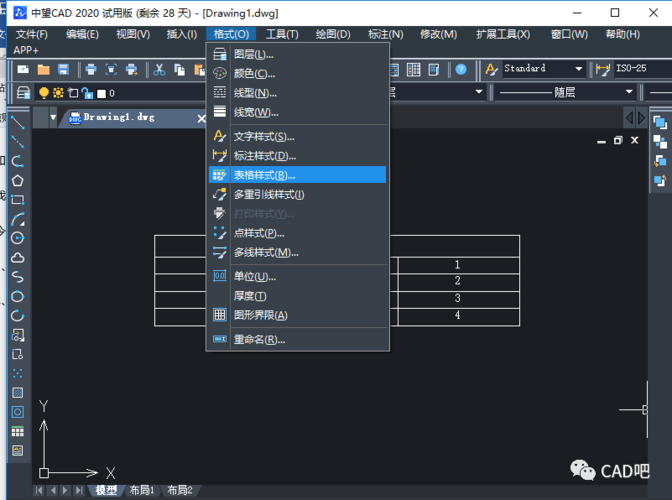Choose 线型(N)... menu entry
The image size is (672, 500).
coord(297,93)
